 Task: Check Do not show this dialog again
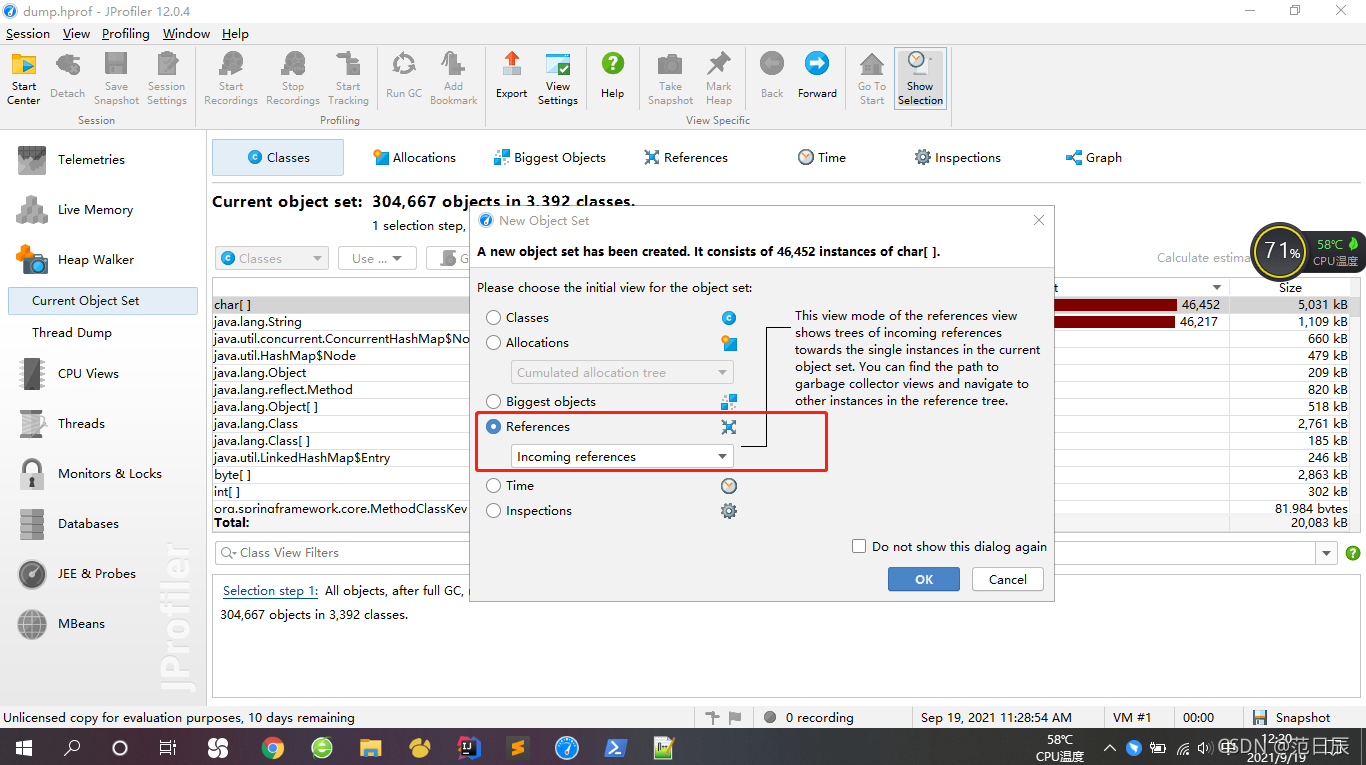[859, 546]
